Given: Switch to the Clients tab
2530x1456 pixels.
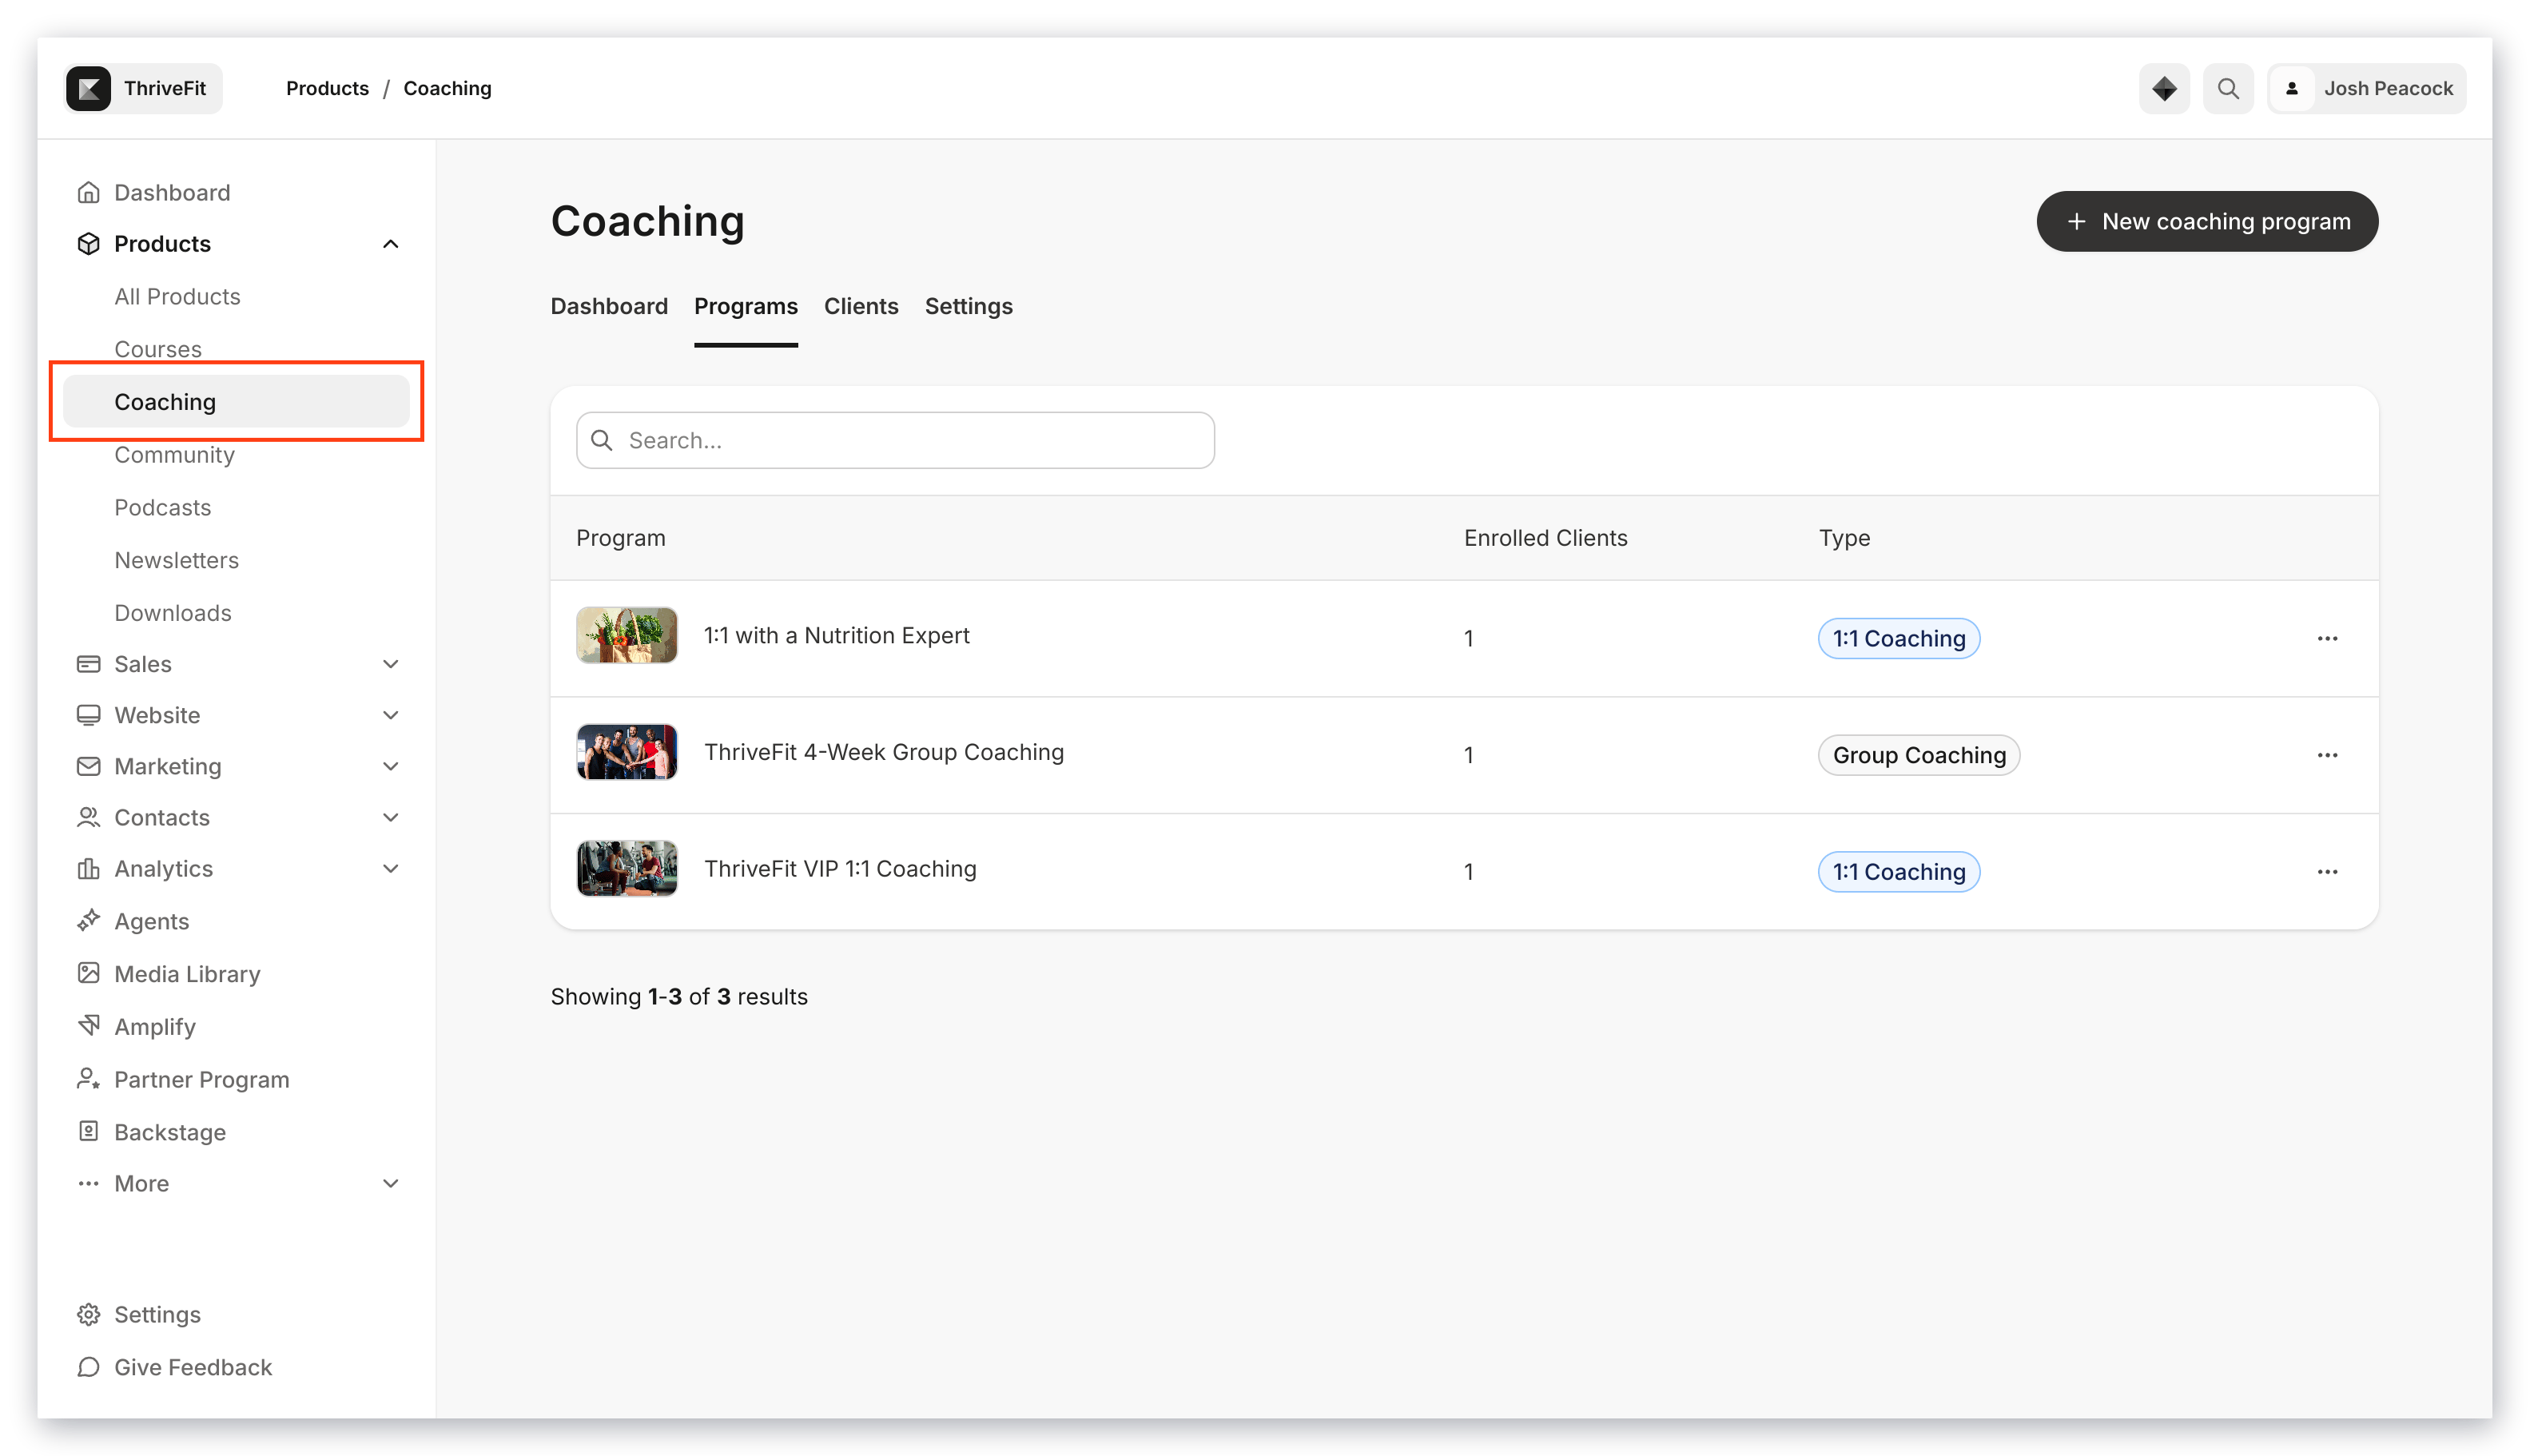Looking at the screenshot, I should tap(861, 306).
